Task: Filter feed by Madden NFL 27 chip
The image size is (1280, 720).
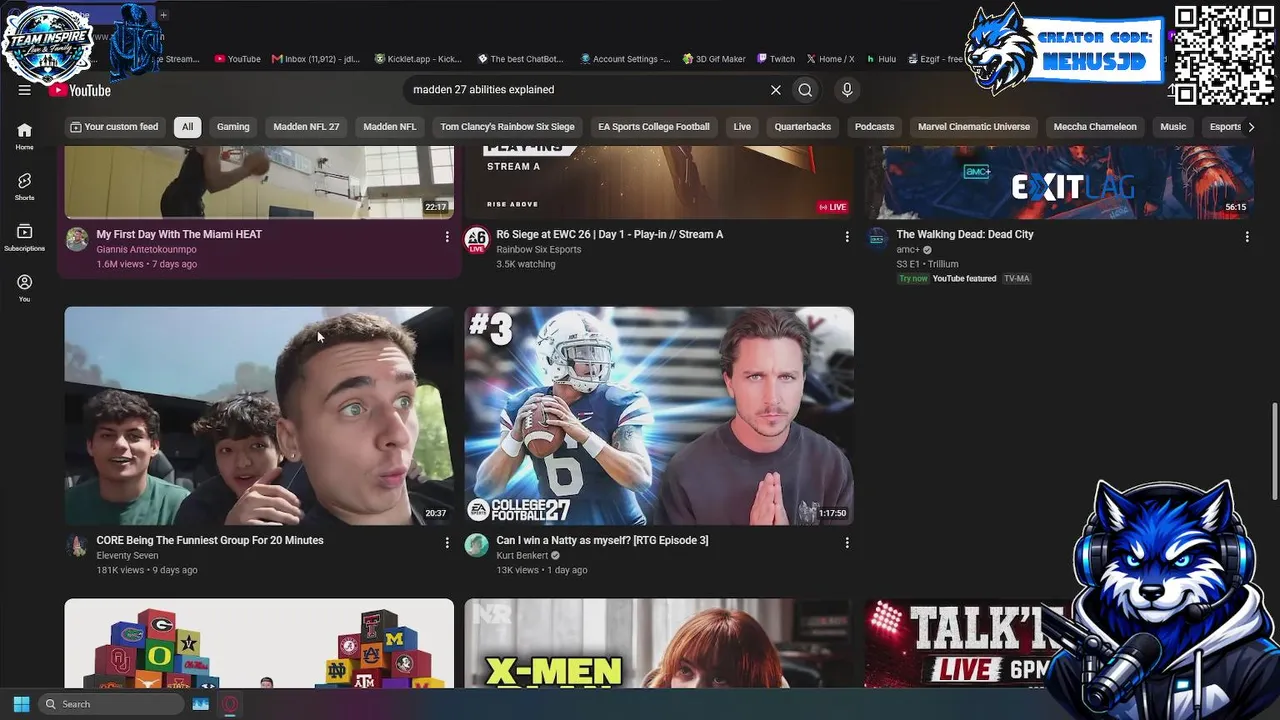Action: pyautogui.click(x=306, y=127)
